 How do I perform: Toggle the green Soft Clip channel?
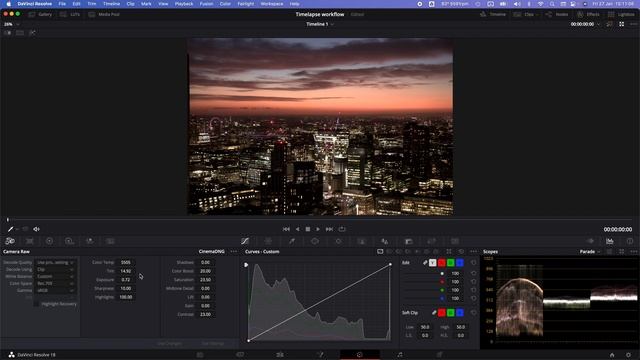(x=451, y=313)
